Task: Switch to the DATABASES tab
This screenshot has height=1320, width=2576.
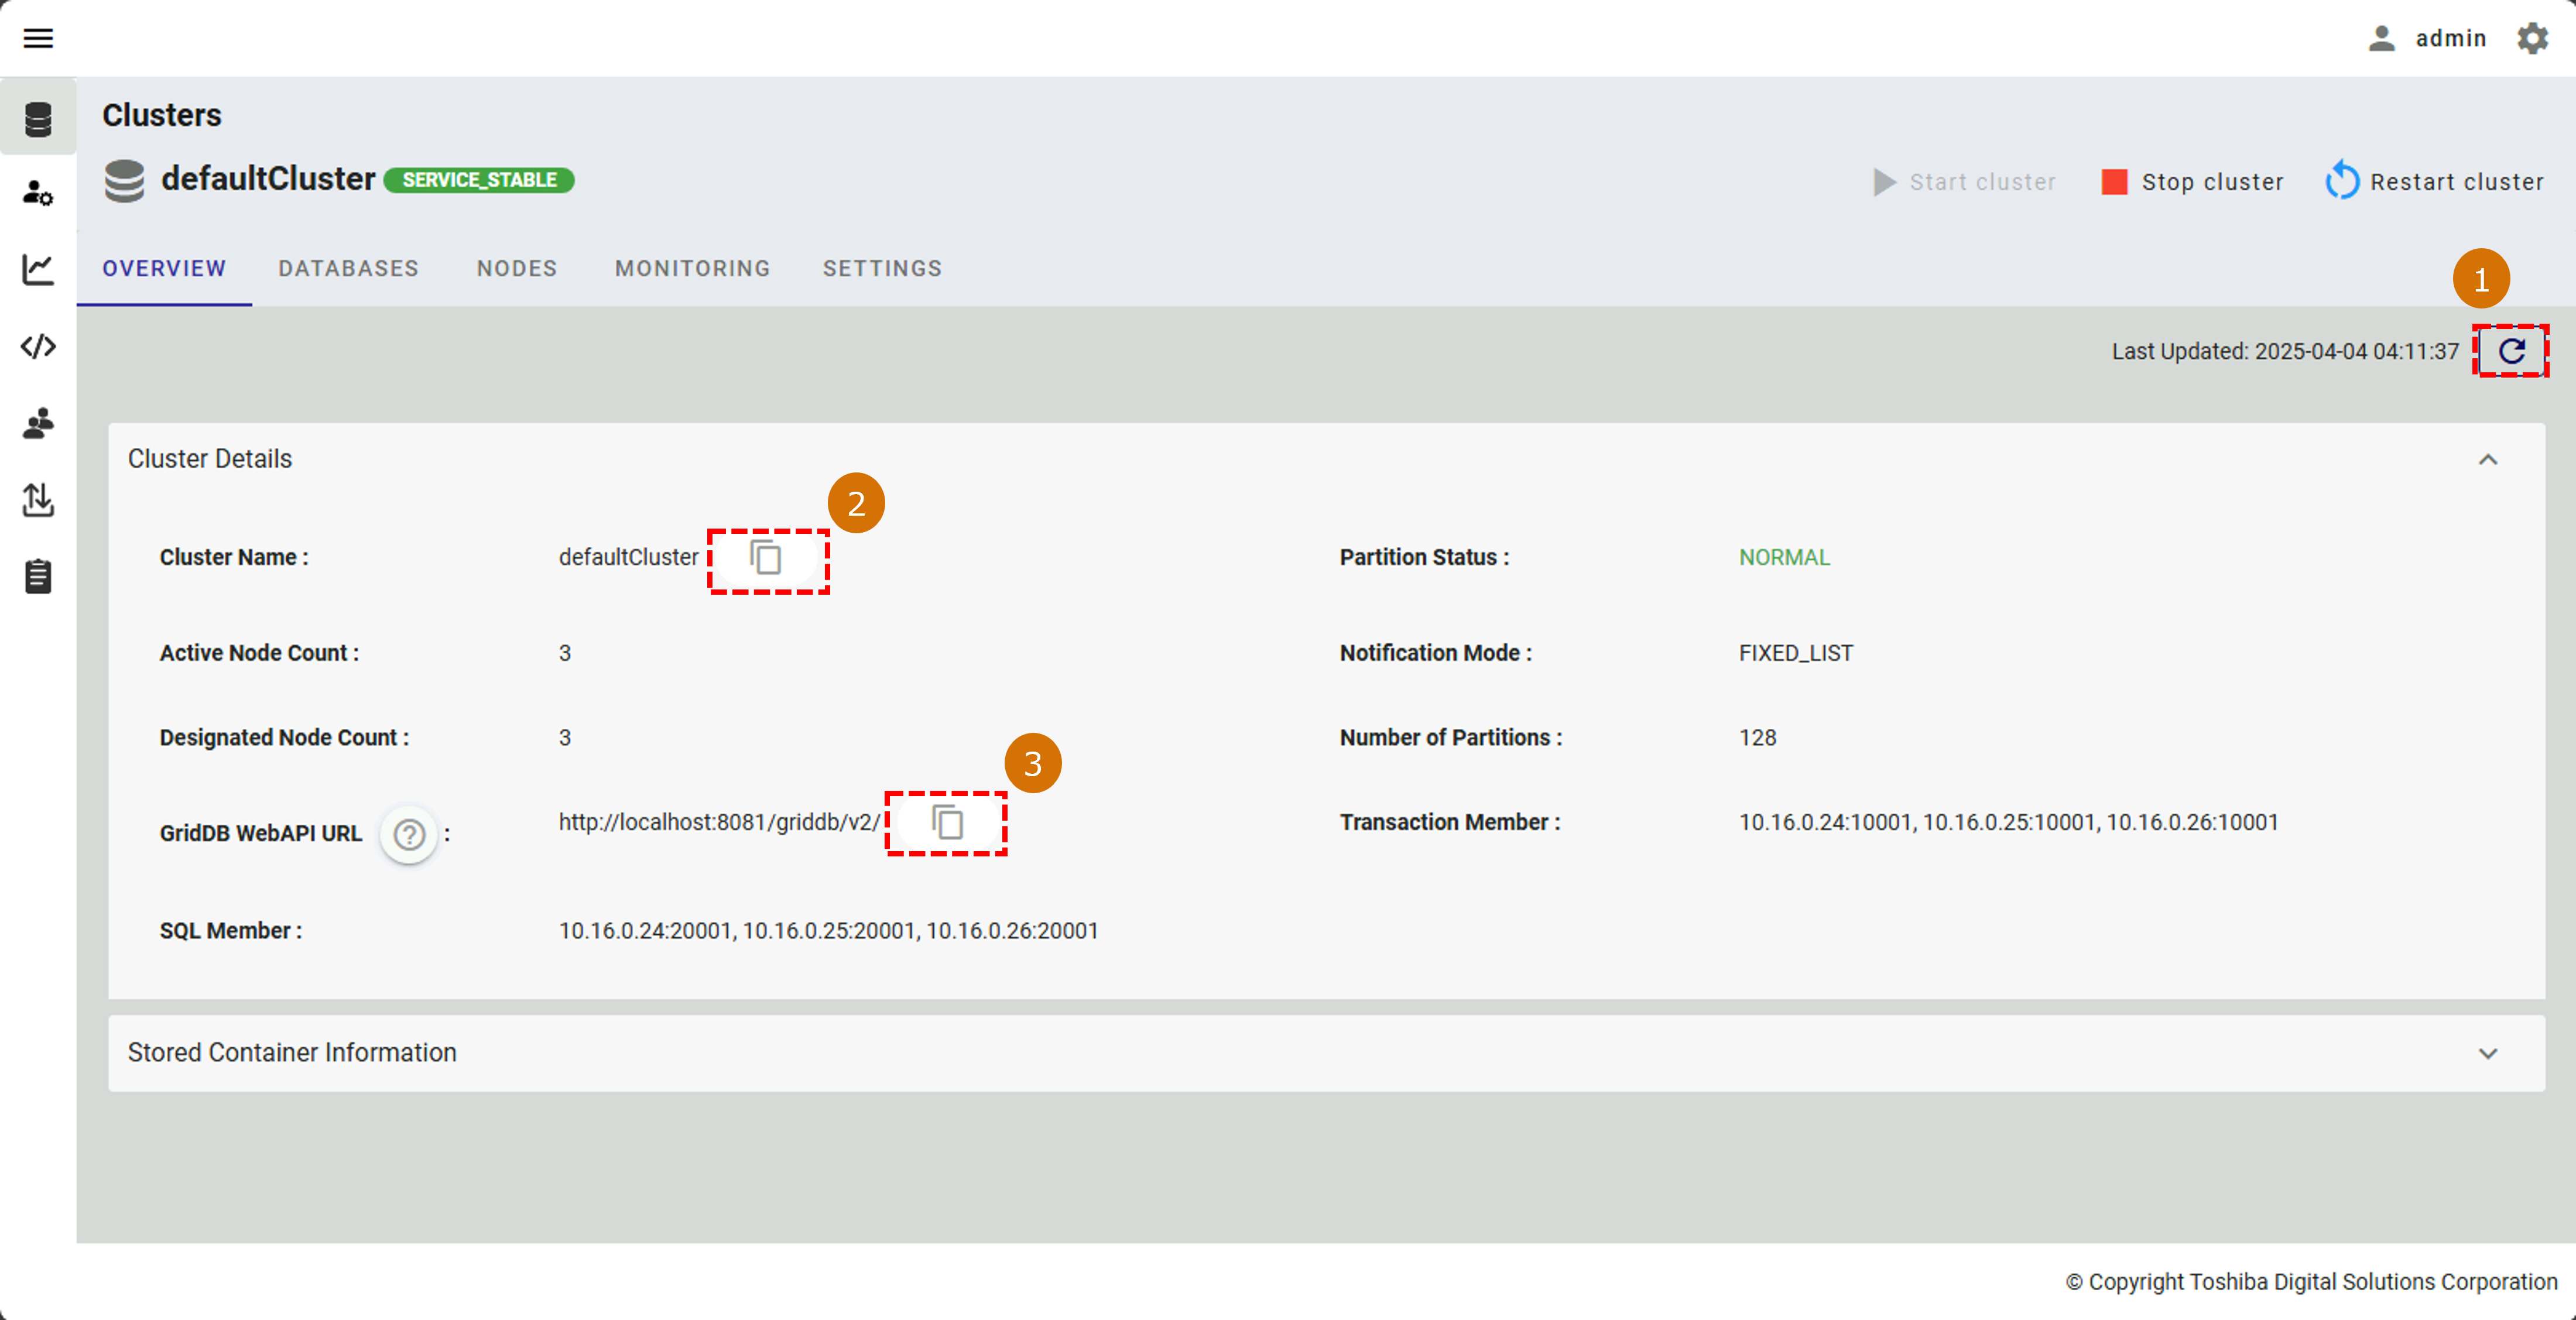Action: tap(348, 268)
